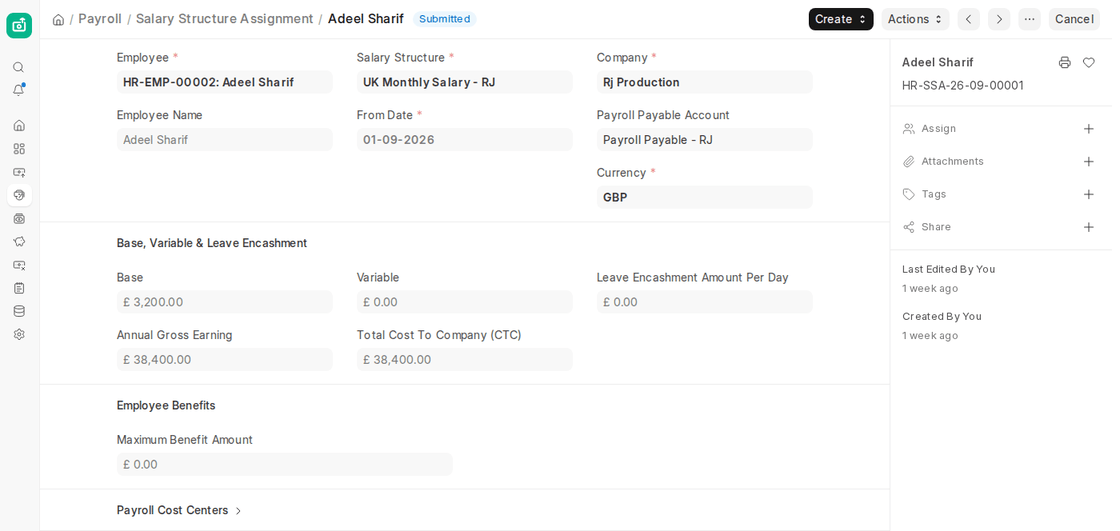Open the gear settings sidebar icon
The image size is (1120, 531).
tap(19, 334)
